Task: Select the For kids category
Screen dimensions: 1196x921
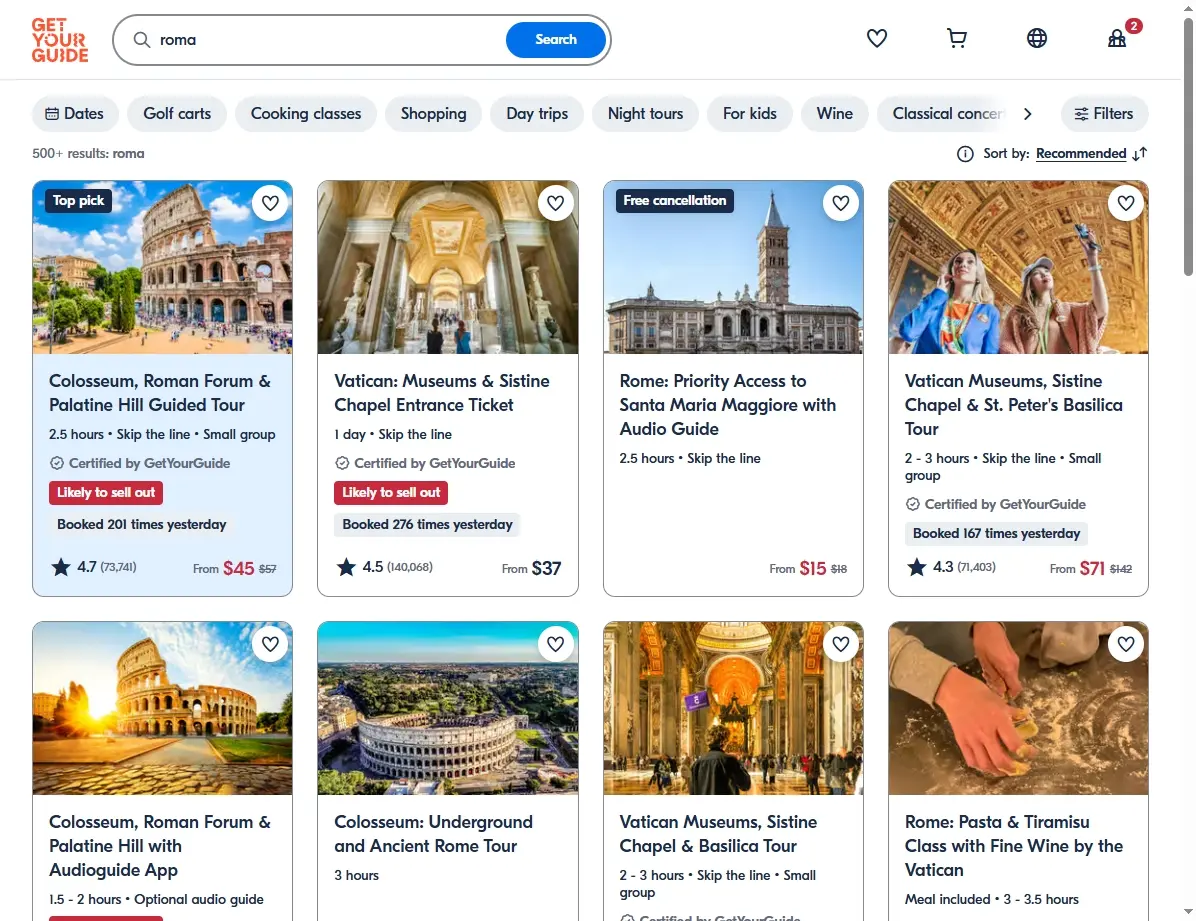Action: tap(750, 114)
